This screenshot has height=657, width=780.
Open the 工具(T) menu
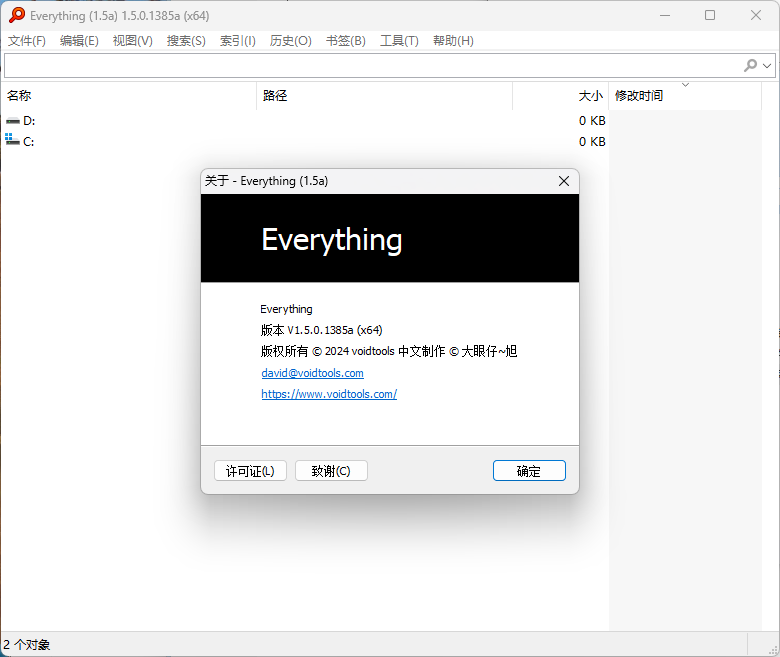coord(399,41)
